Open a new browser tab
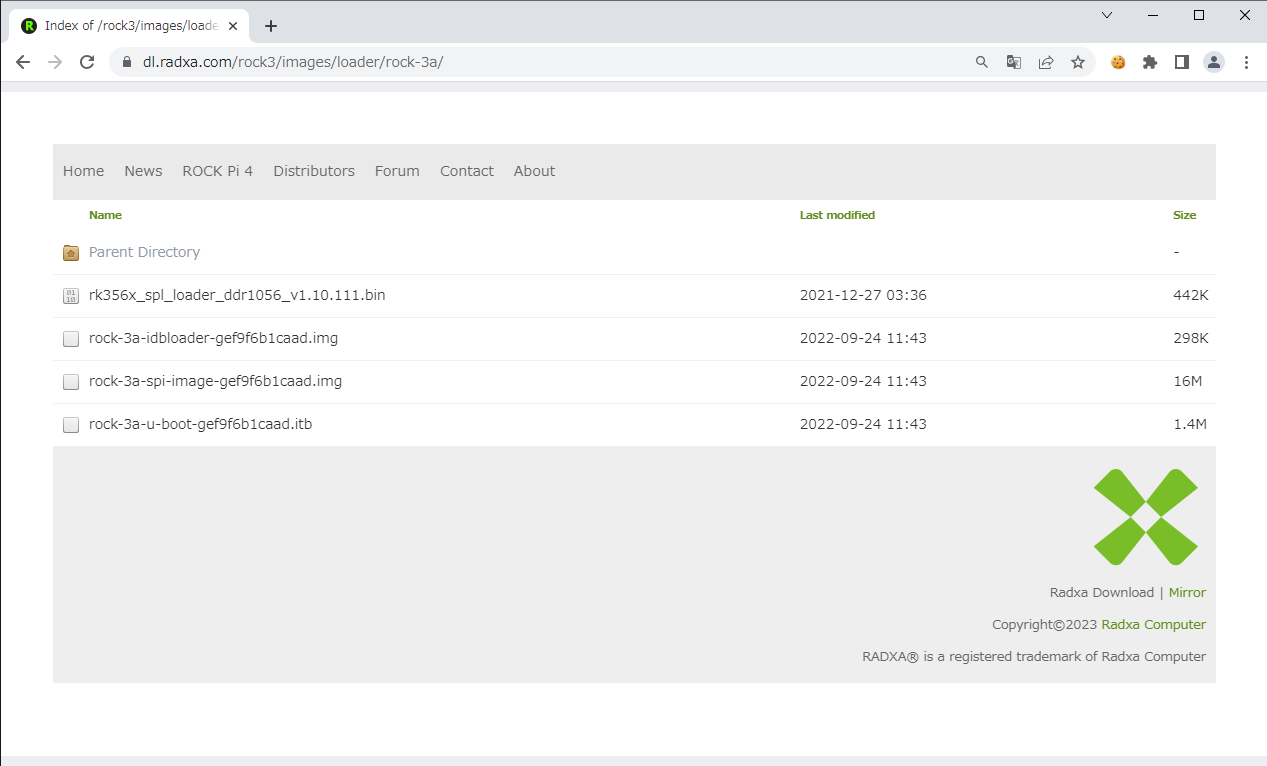The image size is (1267, 766). tap(271, 26)
